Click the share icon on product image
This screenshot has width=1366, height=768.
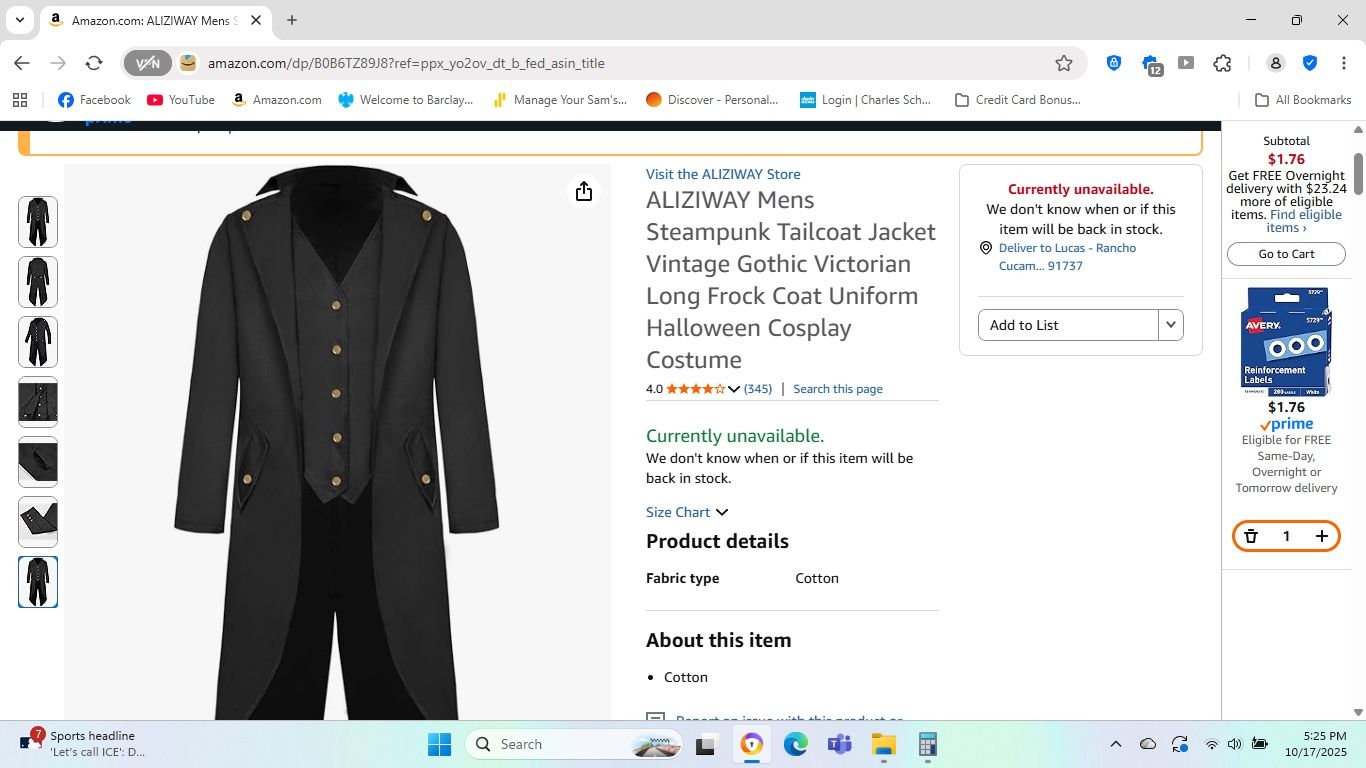(x=584, y=192)
